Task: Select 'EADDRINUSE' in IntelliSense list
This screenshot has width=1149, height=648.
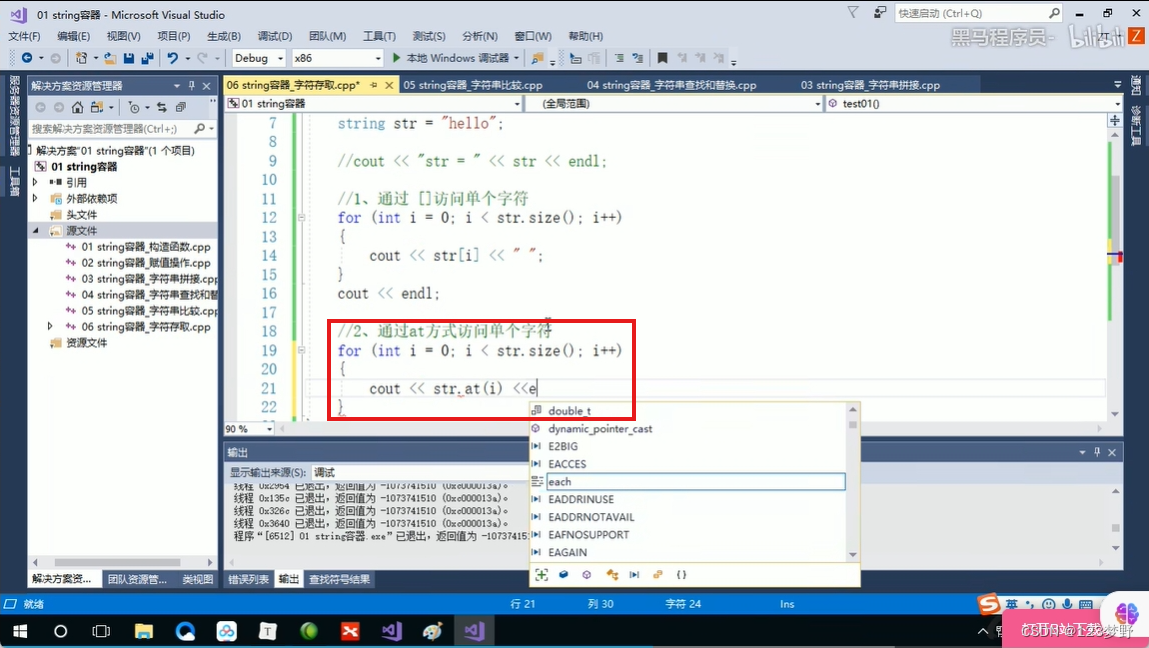Action: click(581, 499)
